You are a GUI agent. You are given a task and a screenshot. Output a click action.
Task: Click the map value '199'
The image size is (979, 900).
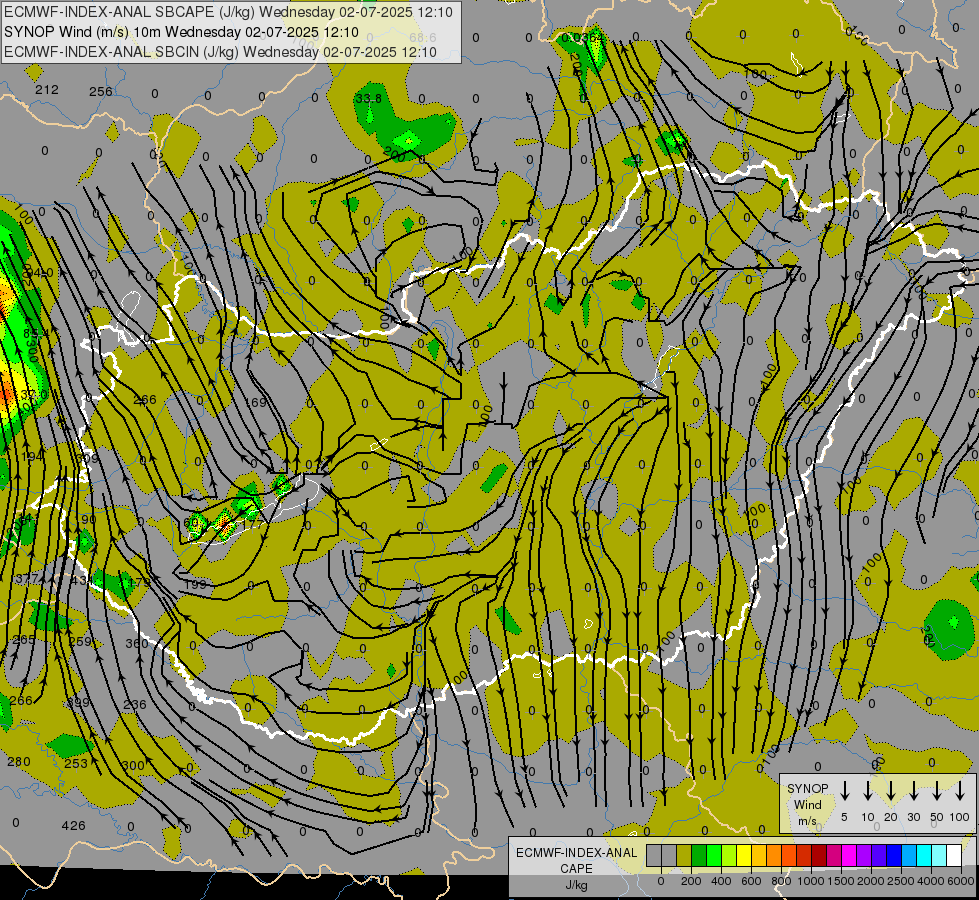coord(195,585)
